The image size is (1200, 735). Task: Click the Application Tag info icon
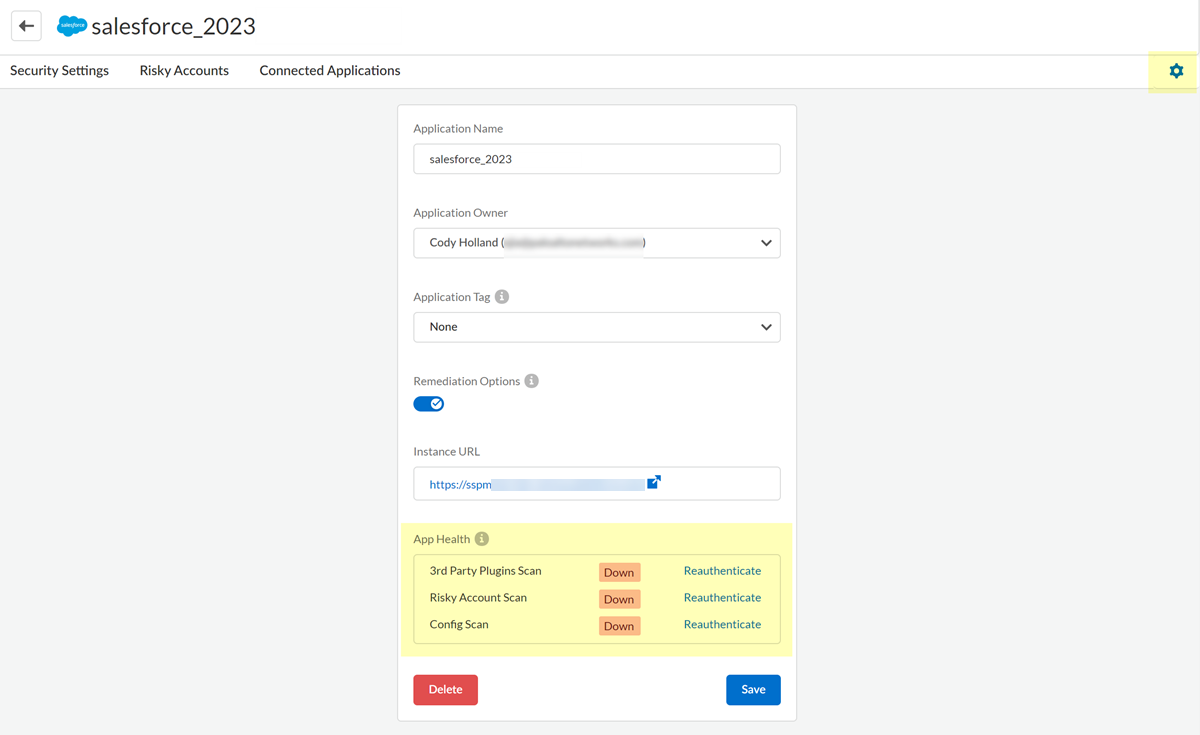pyautogui.click(x=502, y=297)
